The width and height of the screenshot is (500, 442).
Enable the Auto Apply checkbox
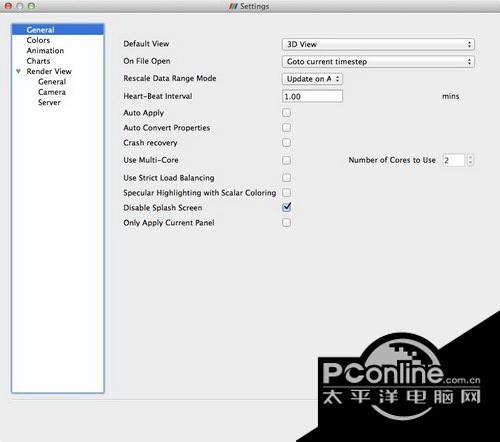point(286,113)
